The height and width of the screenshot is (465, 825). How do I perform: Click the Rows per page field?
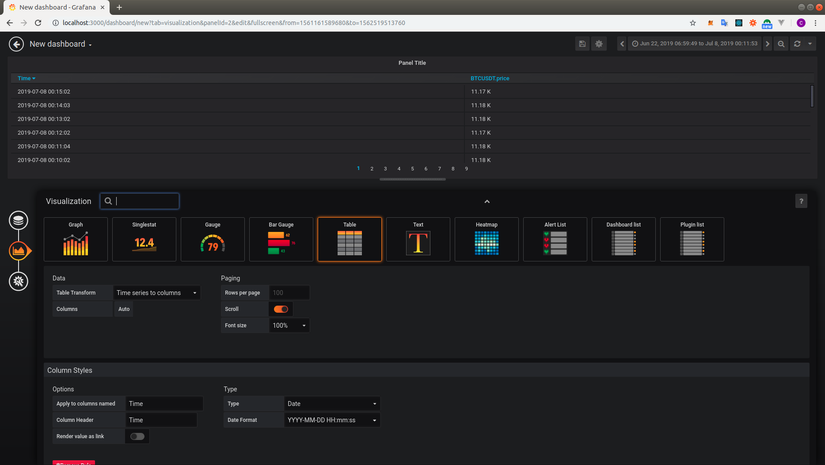pos(289,292)
